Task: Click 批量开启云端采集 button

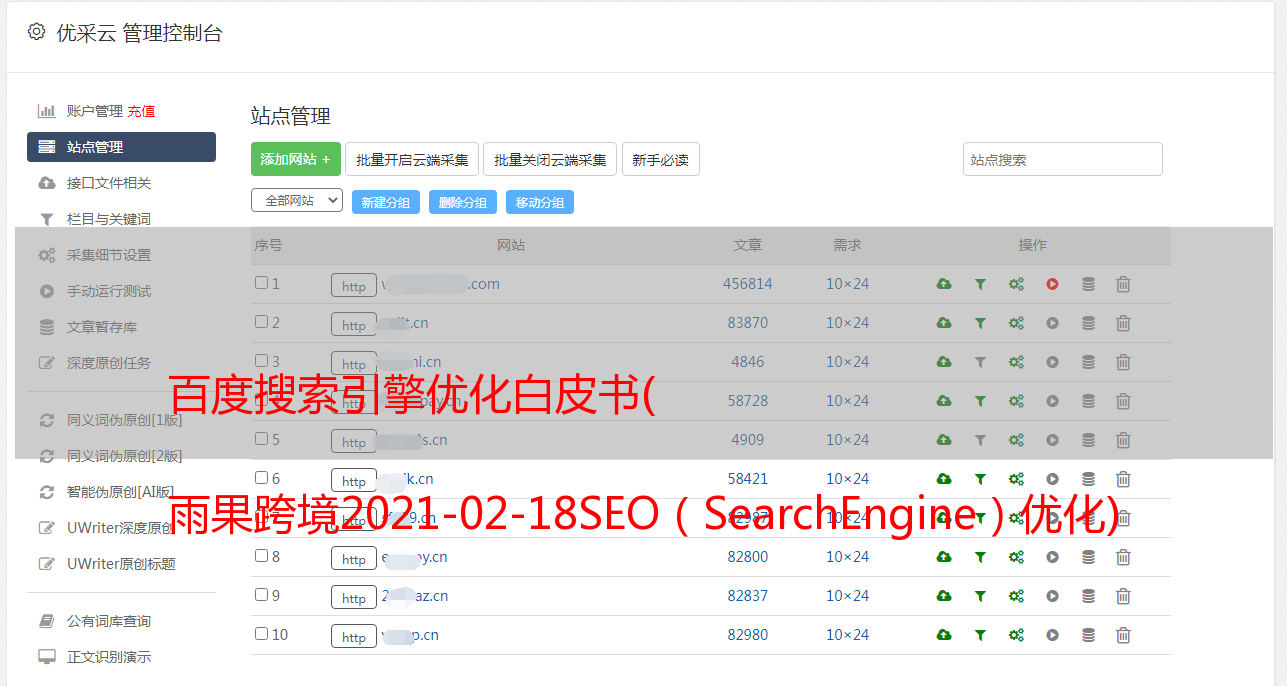Action: point(412,159)
